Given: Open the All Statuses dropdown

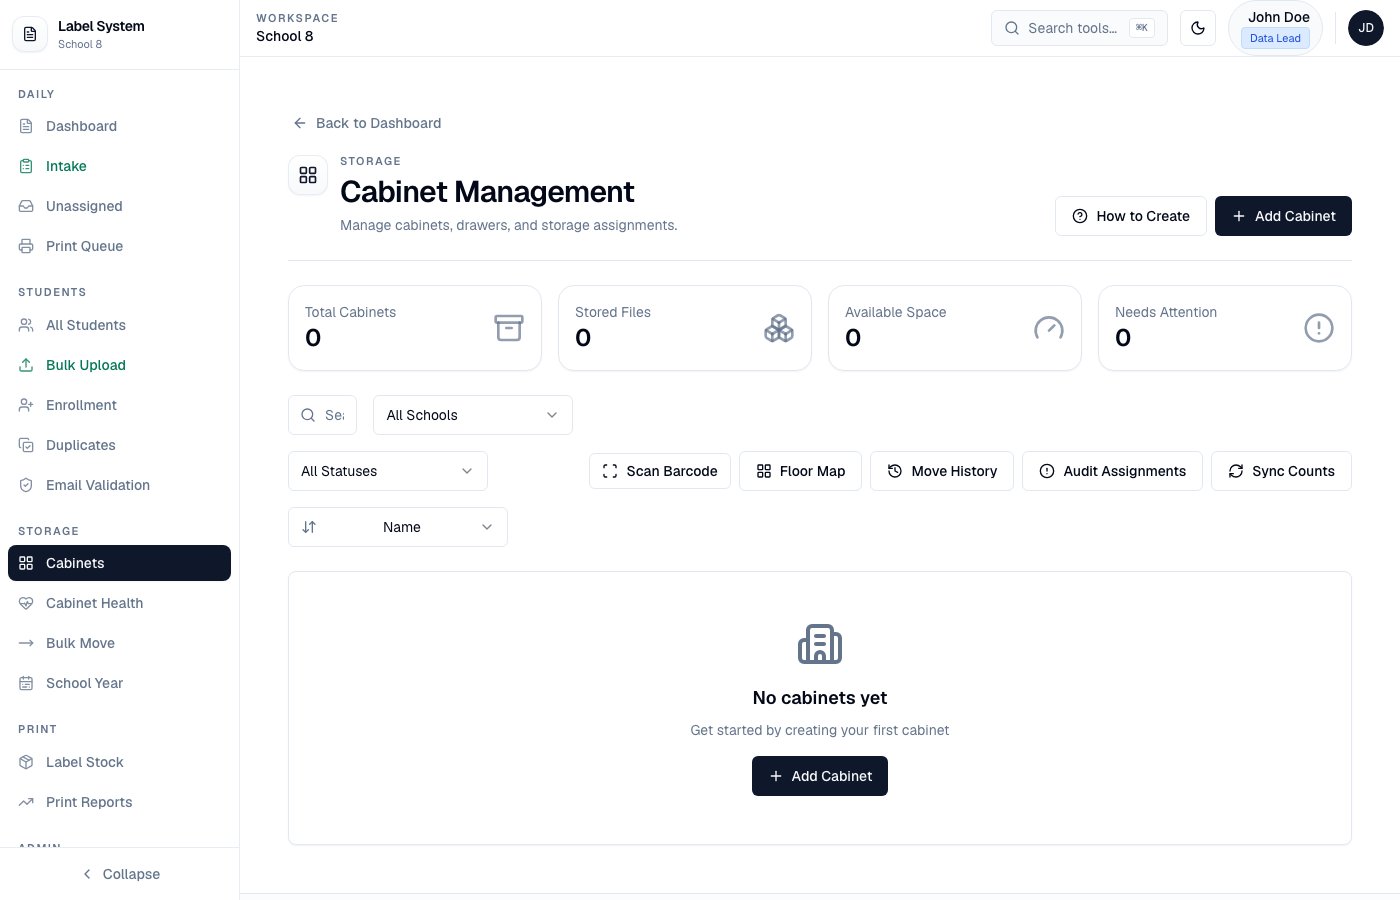Looking at the screenshot, I should [x=388, y=471].
